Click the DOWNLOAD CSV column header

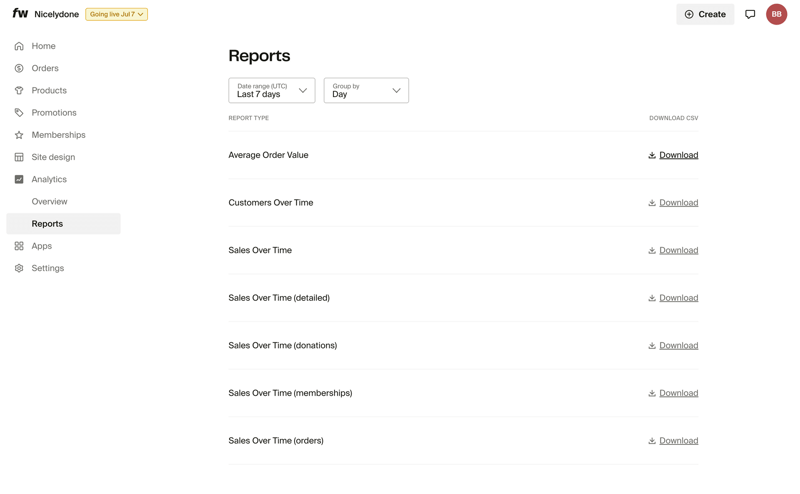pos(673,118)
